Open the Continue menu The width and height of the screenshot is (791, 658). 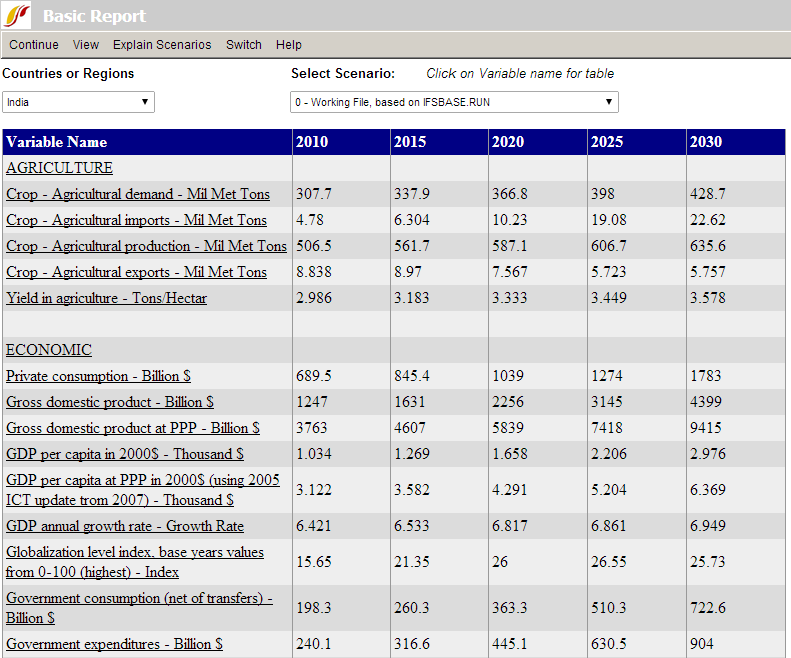tap(34, 45)
